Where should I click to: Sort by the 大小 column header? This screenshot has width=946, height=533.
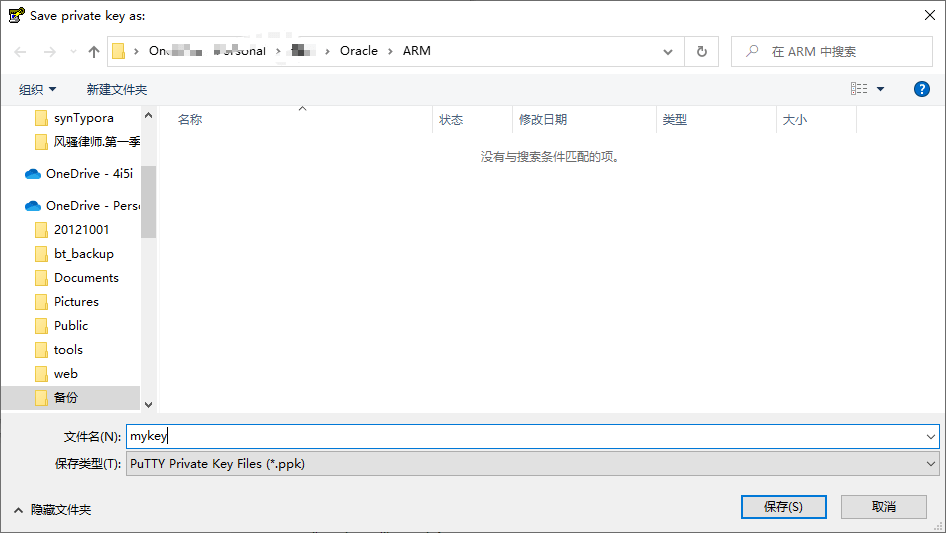[x=795, y=120]
